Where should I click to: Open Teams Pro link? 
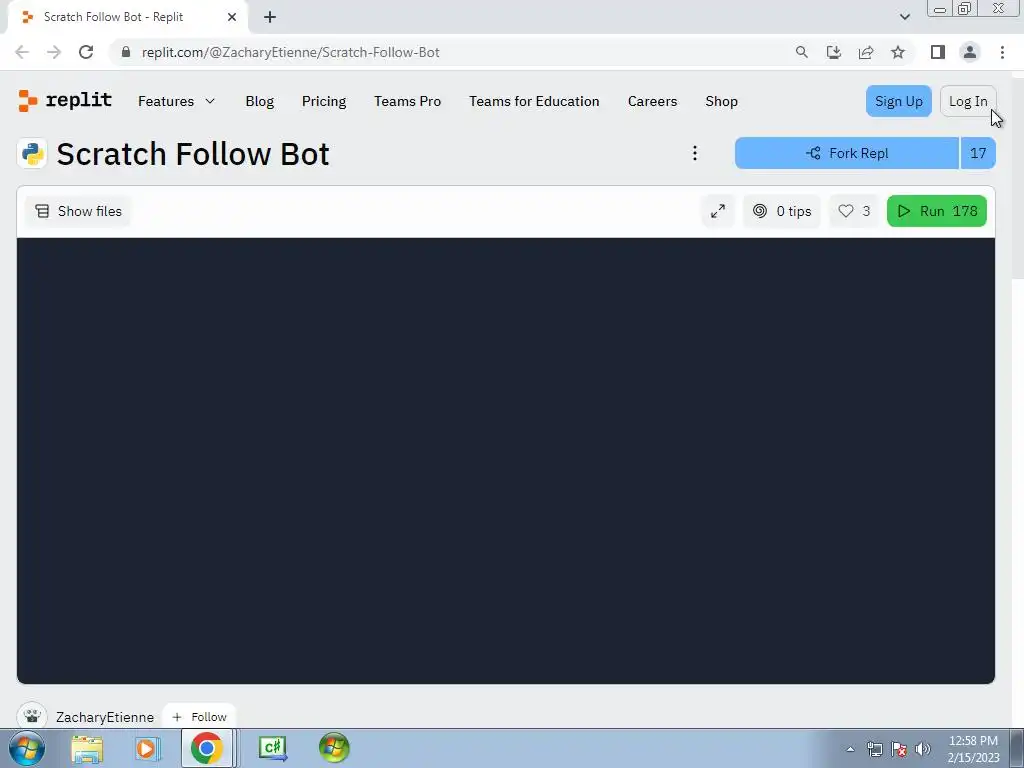[x=408, y=101]
